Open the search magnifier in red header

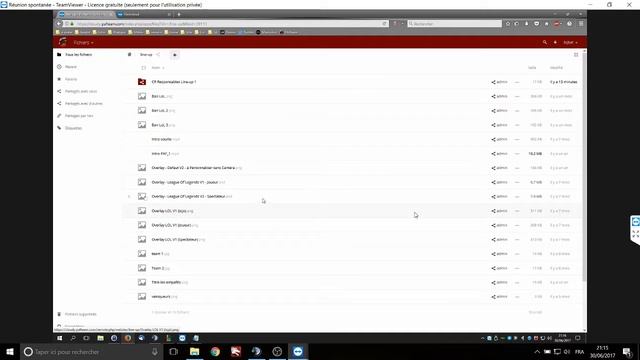(x=544, y=42)
